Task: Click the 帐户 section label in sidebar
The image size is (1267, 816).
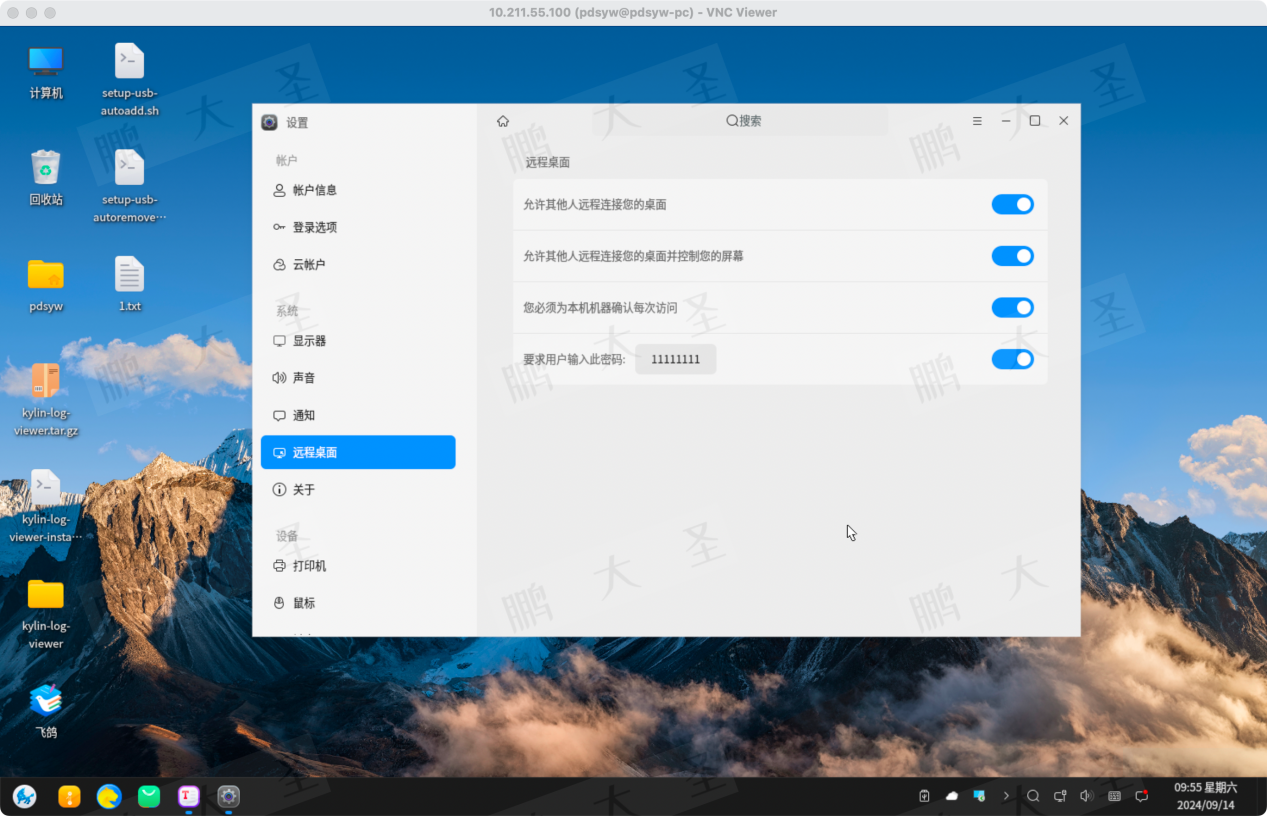Action: click(x=287, y=160)
